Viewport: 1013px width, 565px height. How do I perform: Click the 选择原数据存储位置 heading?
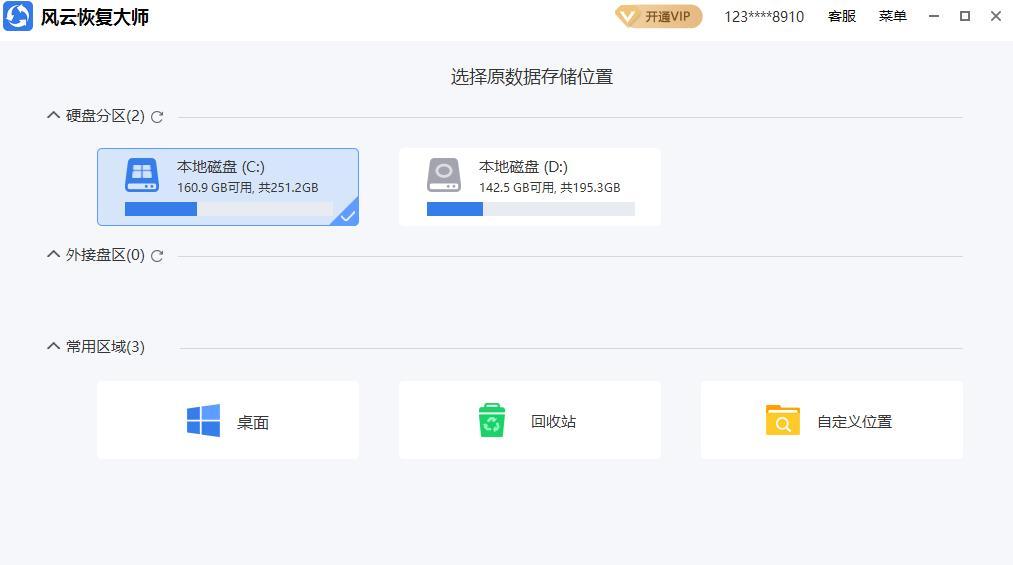click(532, 77)
